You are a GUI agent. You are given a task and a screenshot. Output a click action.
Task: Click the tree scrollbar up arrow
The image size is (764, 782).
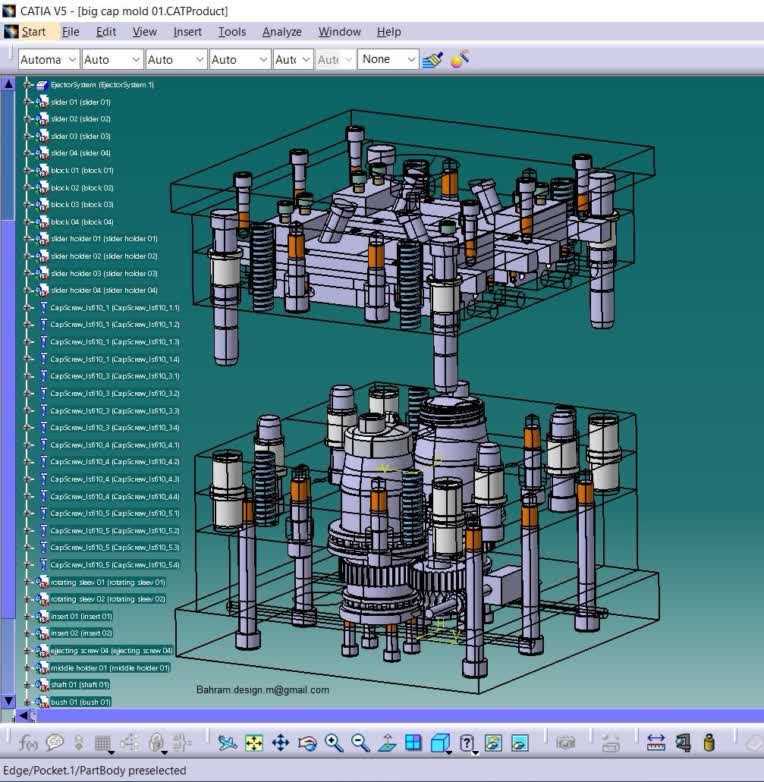(8, 84)
